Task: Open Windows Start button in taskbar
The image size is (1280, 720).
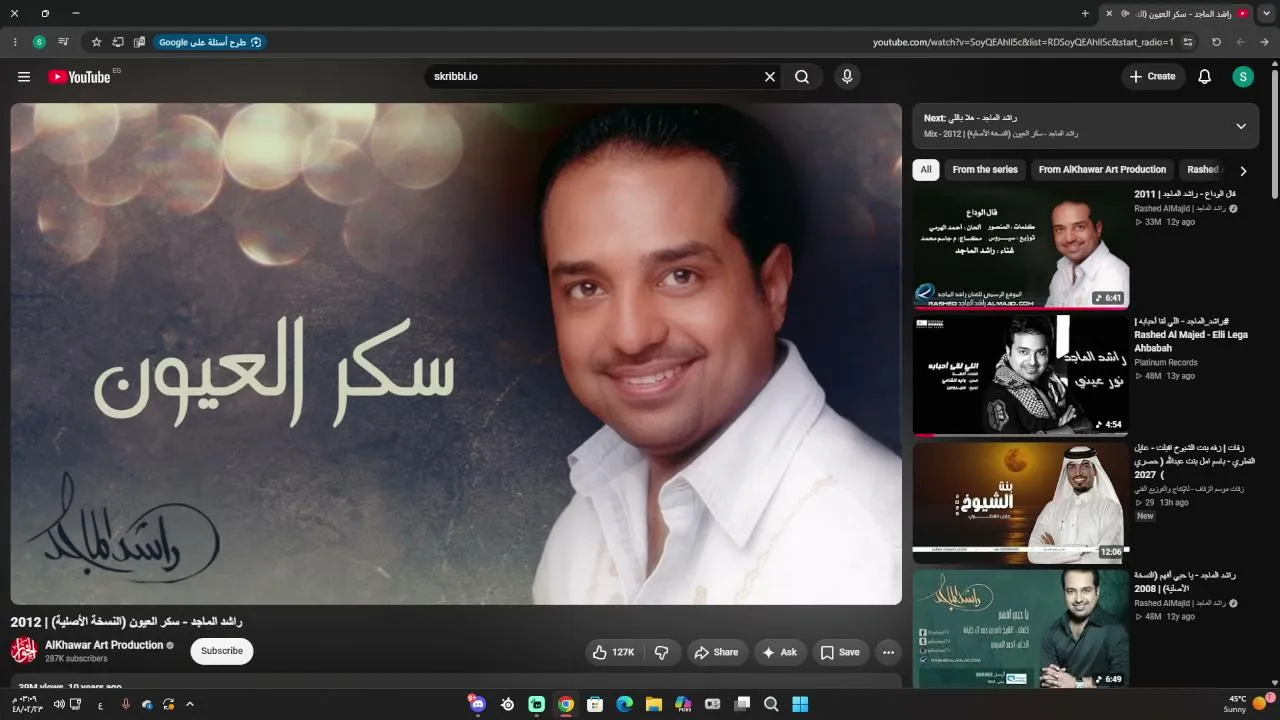Action: tap(800, 704)
